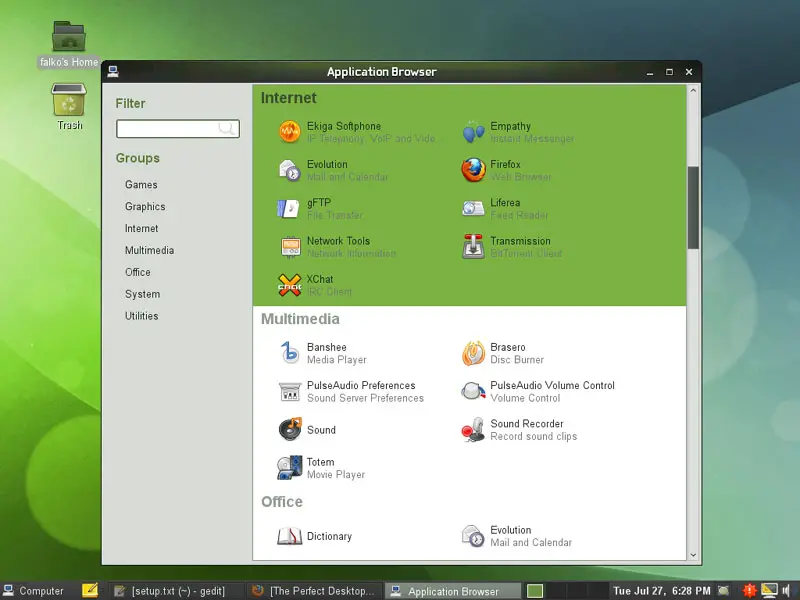Launch the Brasero disc burner icon
Screen dimensions: 800x600
473,353
